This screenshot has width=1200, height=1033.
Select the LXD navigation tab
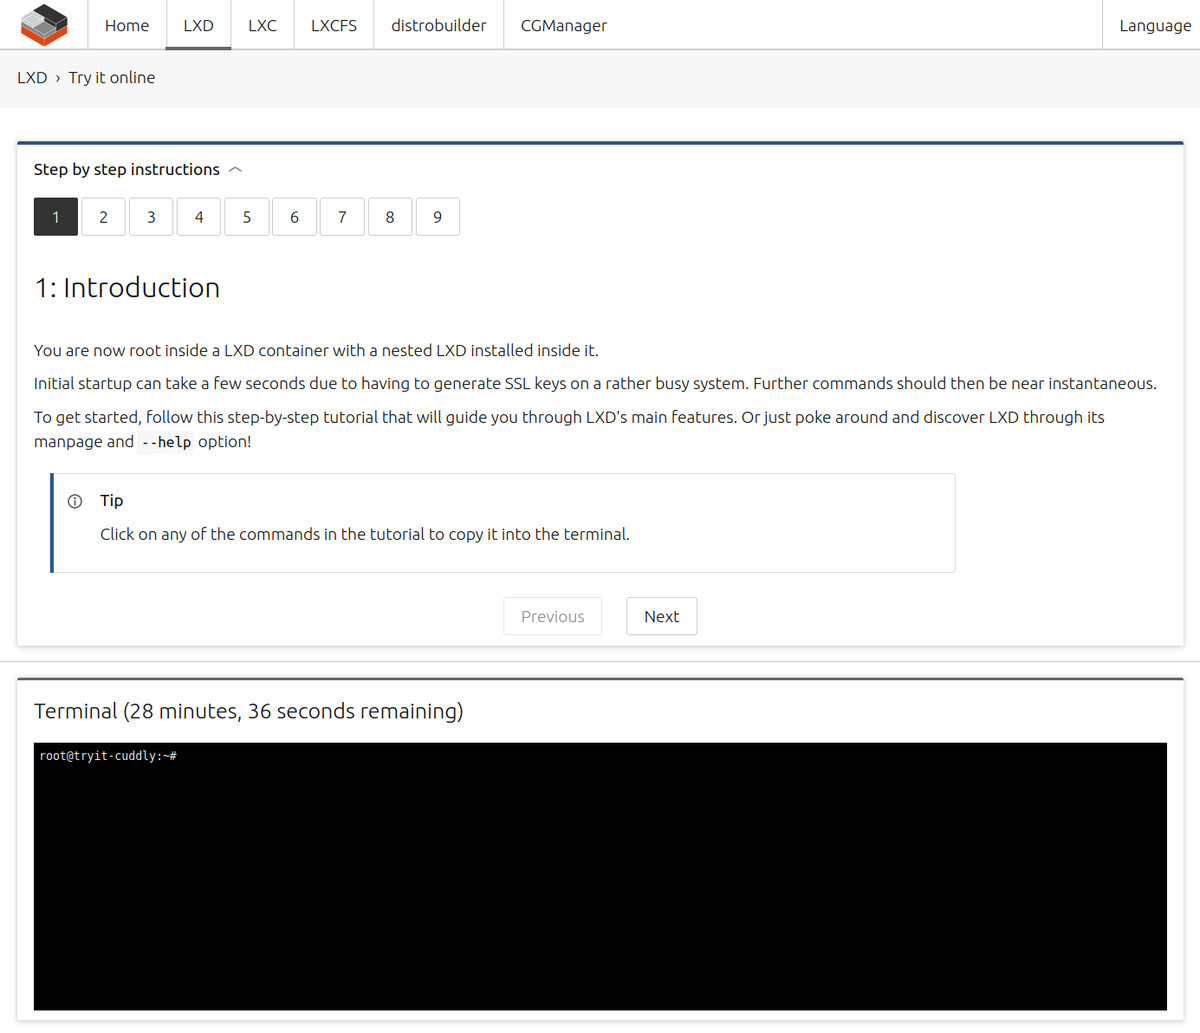(198, 25)
